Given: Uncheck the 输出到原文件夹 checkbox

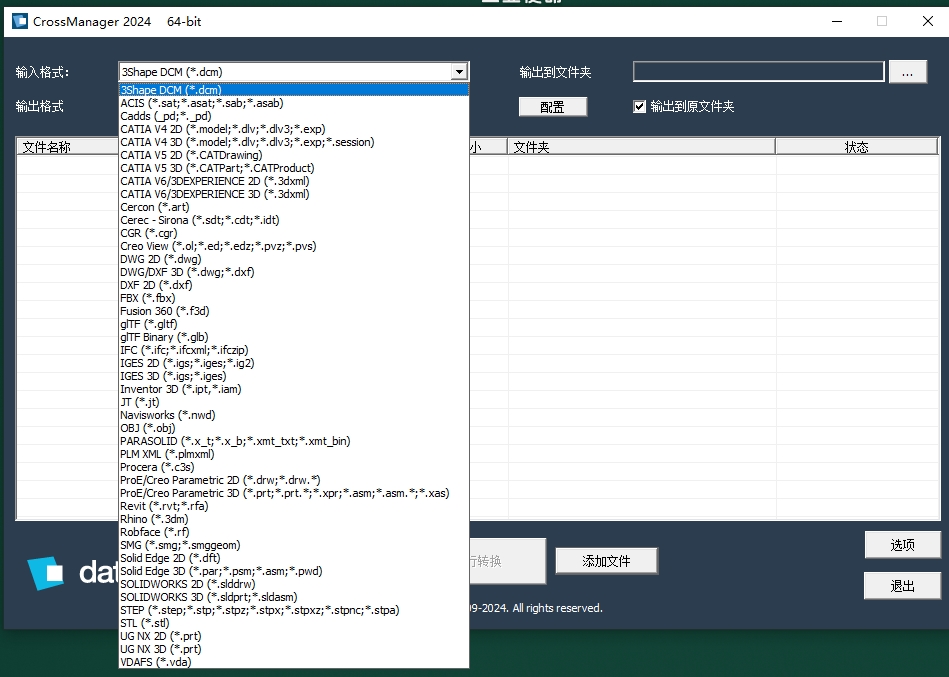Looking at the screenshot, I should [x=637, y=106].
